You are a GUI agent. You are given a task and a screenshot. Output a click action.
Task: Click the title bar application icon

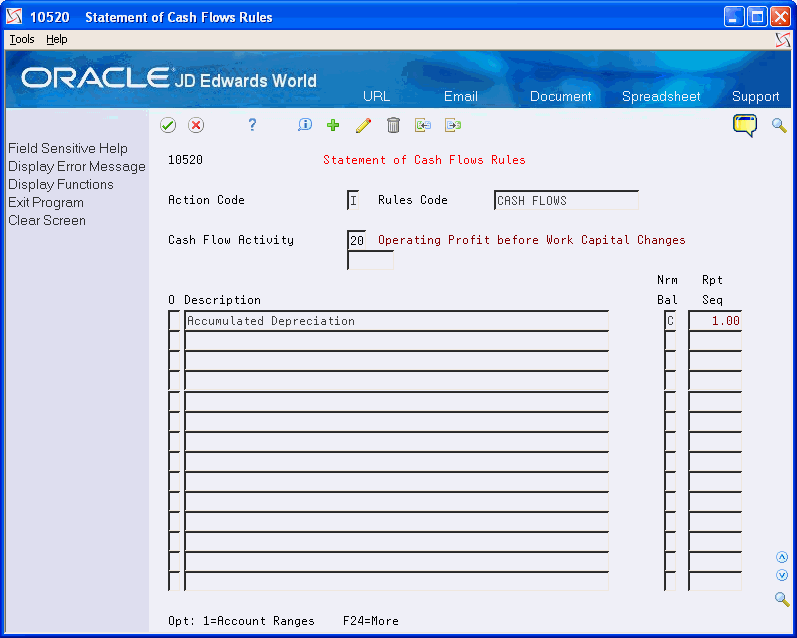tap(14, 17)
